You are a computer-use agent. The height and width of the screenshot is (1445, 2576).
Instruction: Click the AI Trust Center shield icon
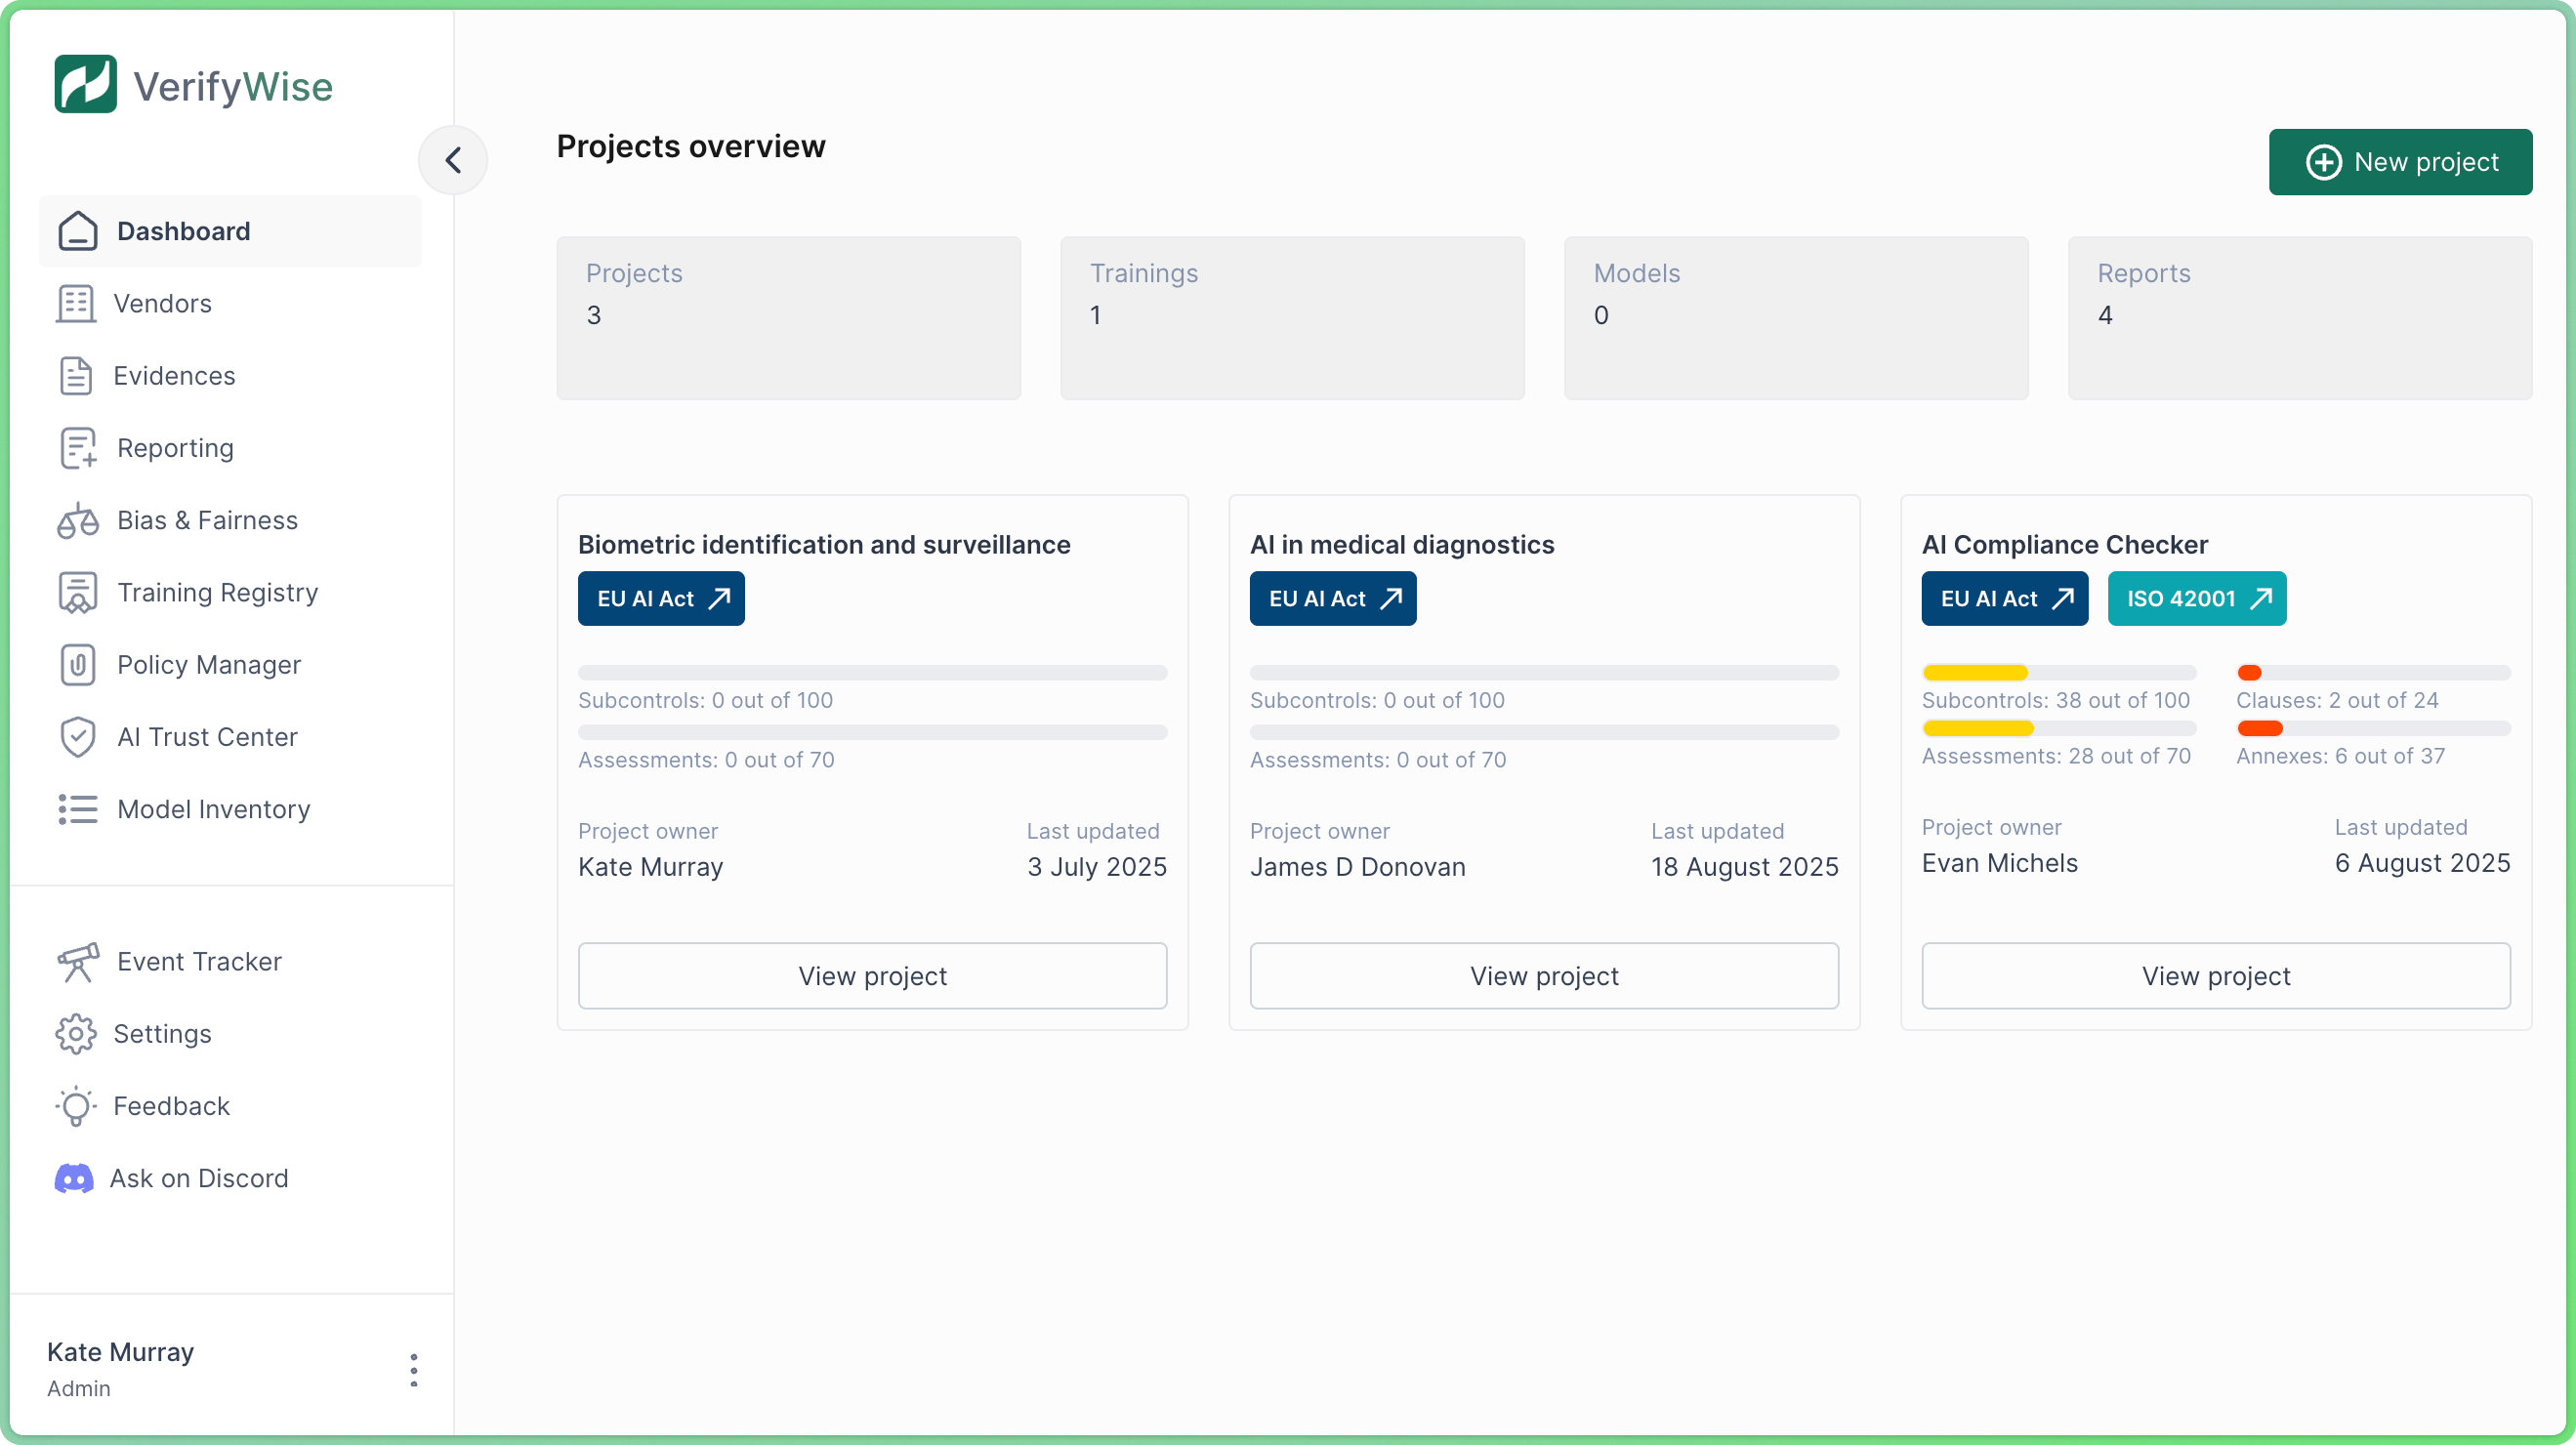78,737
